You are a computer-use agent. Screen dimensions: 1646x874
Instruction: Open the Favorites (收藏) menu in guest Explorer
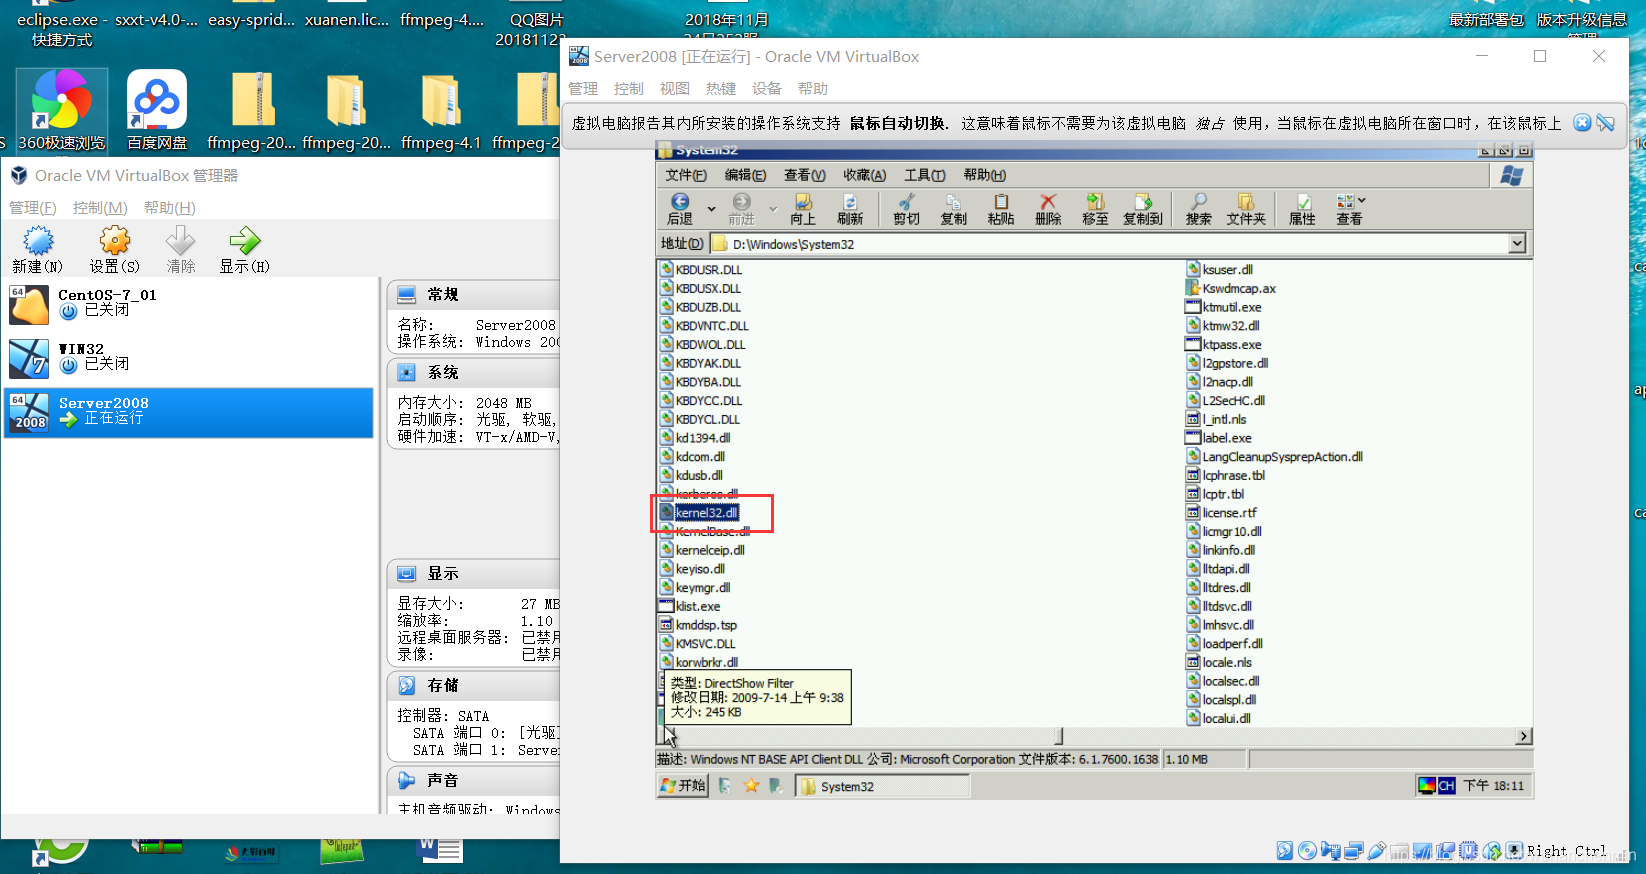point(864,175)
